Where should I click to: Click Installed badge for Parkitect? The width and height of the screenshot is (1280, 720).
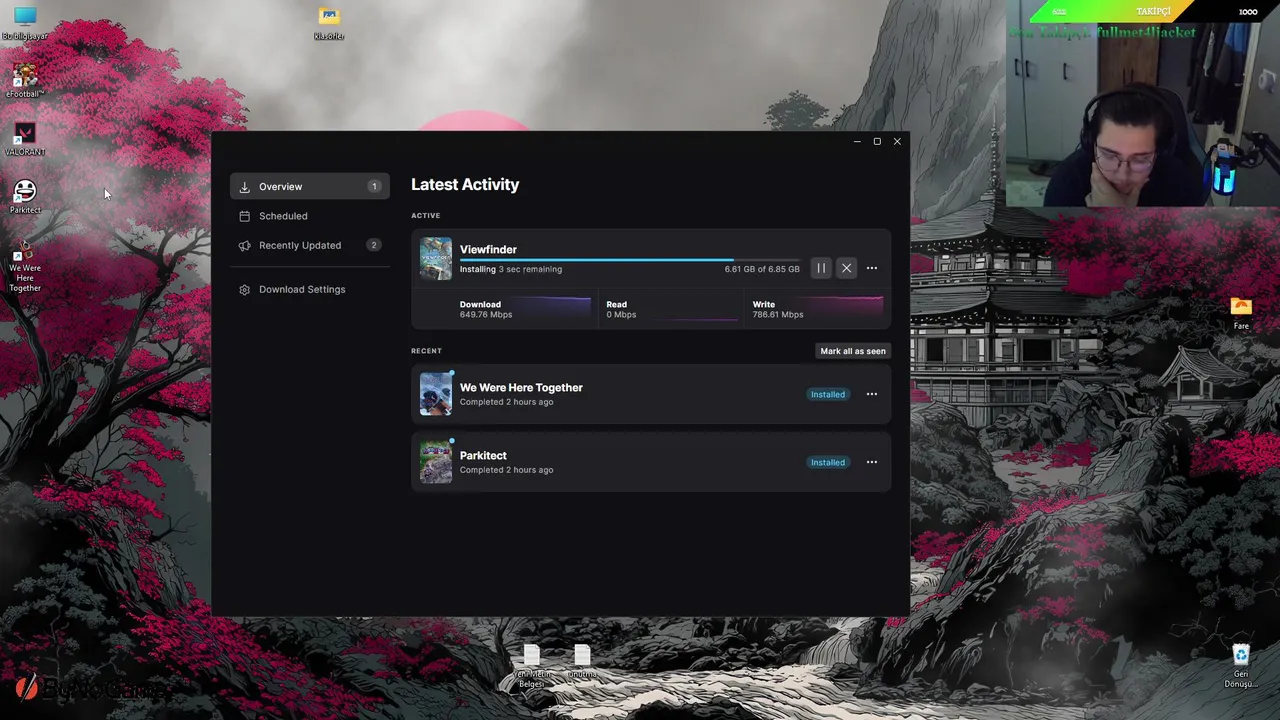[828, 462]
